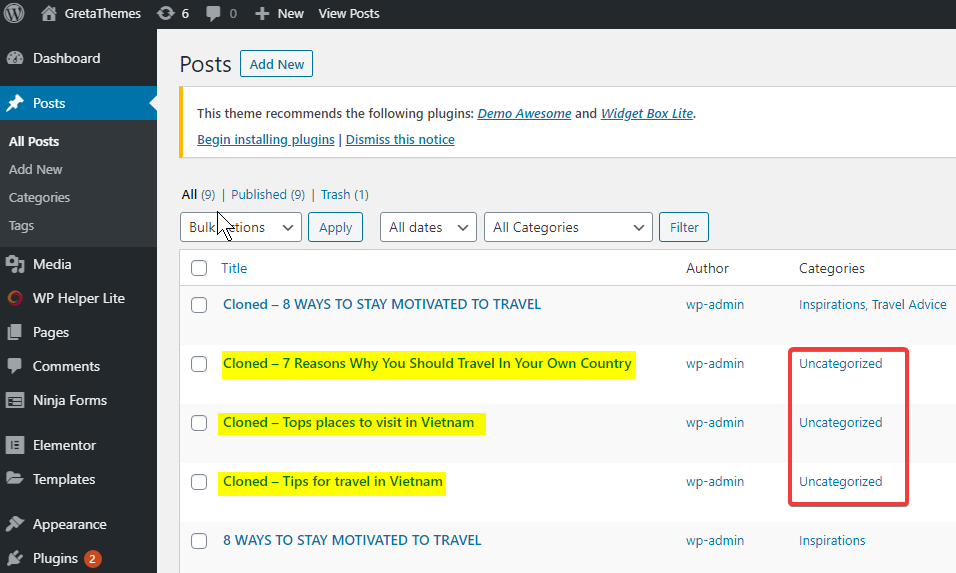The height and width of the screenshot is (573, 956).
Task: Click the Elementor icon in sidebar
Action: pos(15,446)
